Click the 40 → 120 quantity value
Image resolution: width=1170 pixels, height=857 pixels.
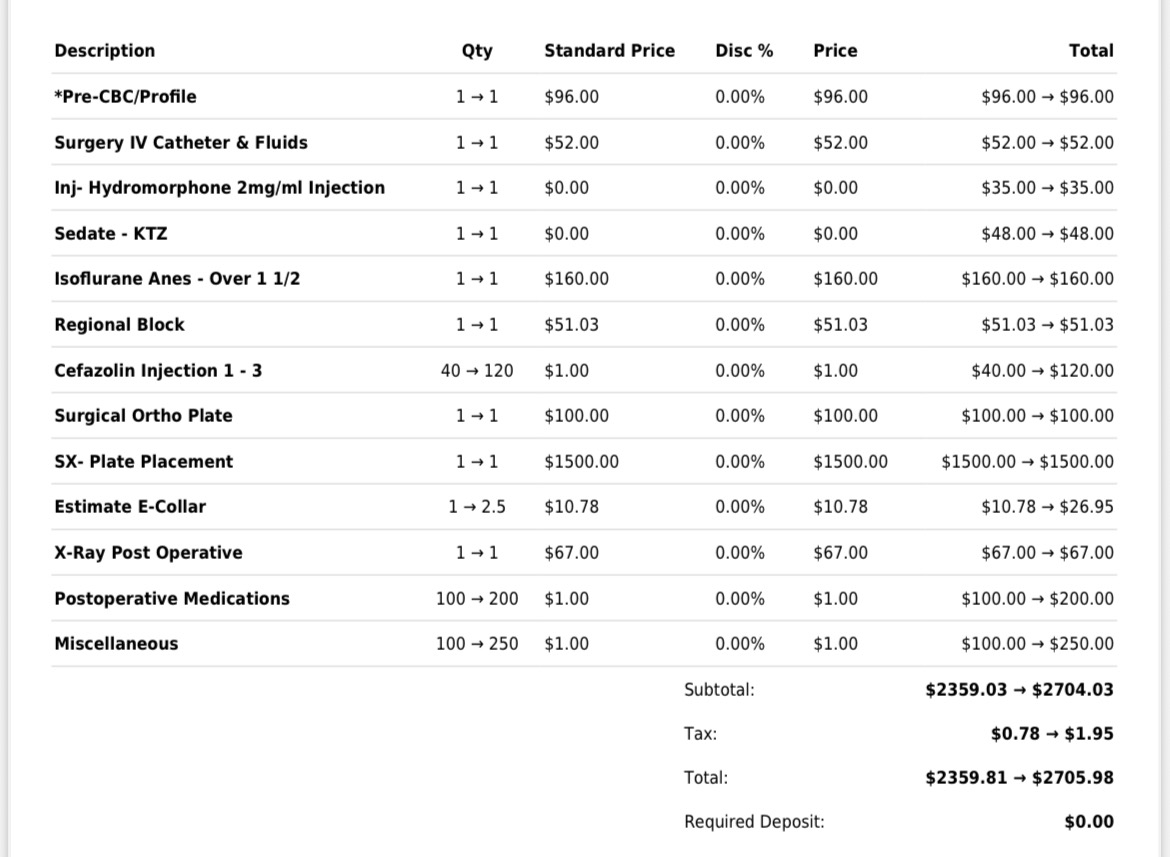[477, 371]
